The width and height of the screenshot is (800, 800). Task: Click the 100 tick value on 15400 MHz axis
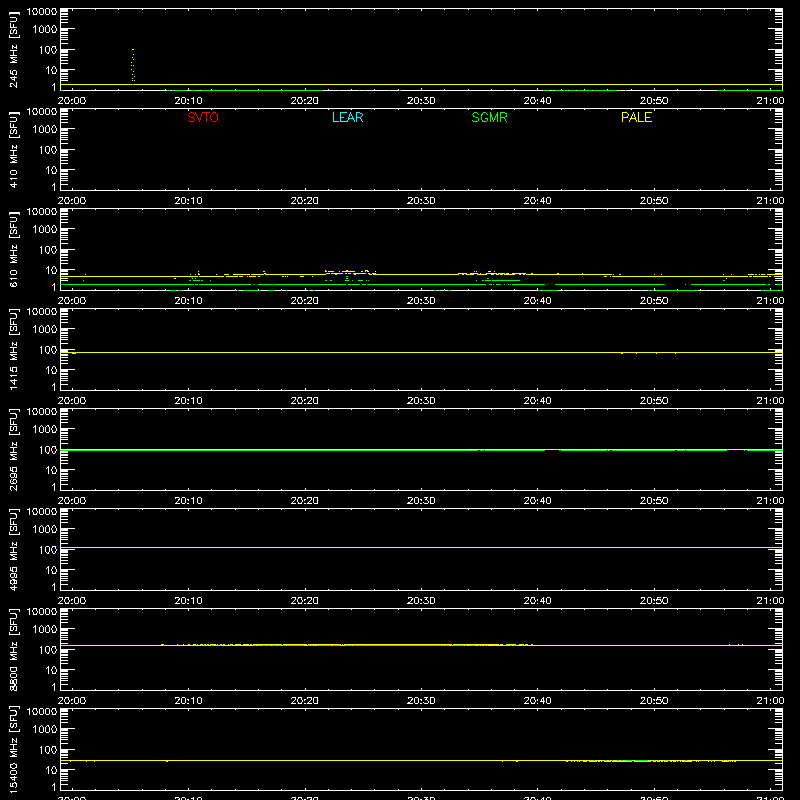tap(48, 749)
